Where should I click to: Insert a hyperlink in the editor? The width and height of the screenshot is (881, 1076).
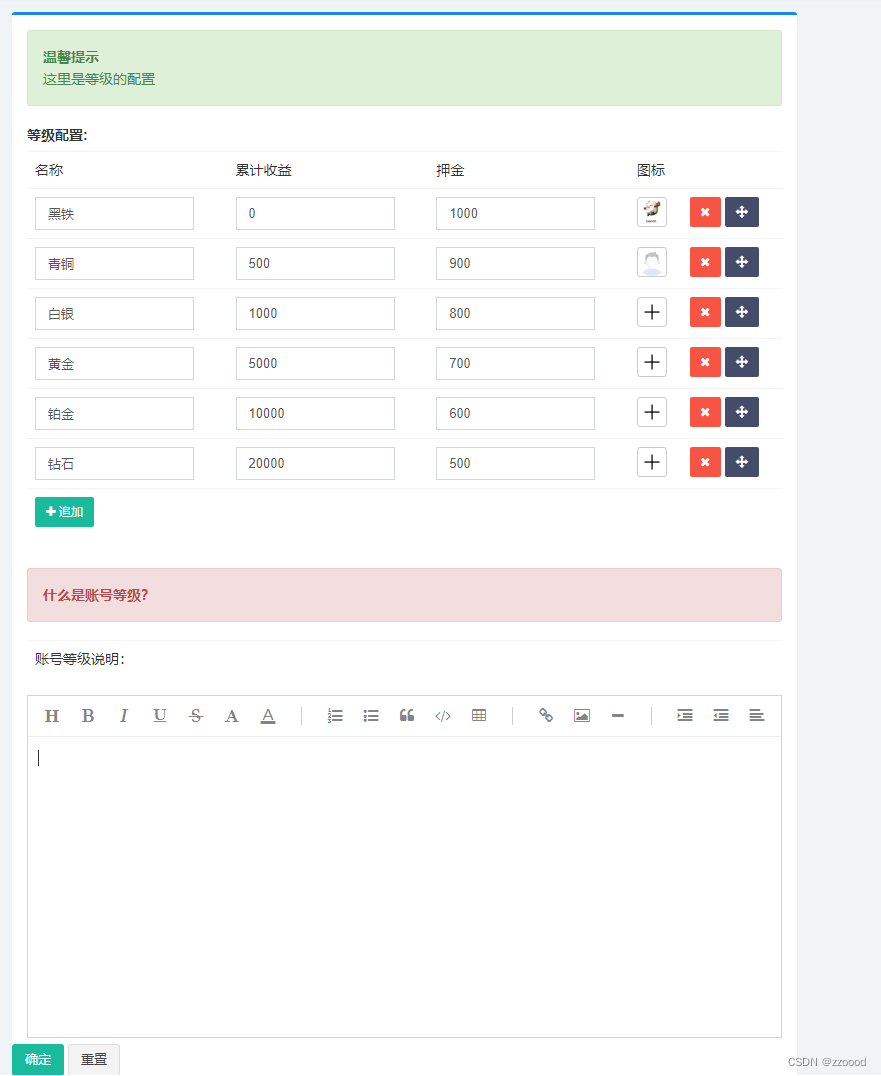point(546,715)
